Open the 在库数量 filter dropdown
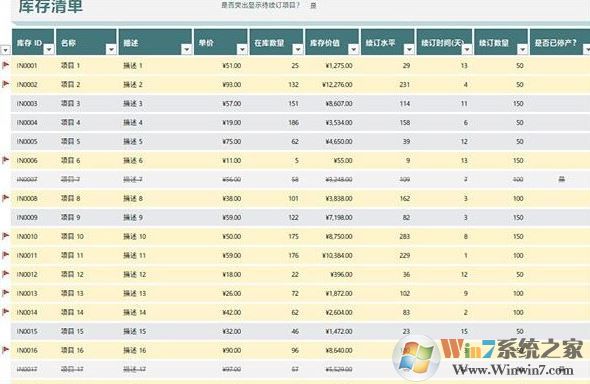Viewport: 590px width, 384px height. click(298, 49)
